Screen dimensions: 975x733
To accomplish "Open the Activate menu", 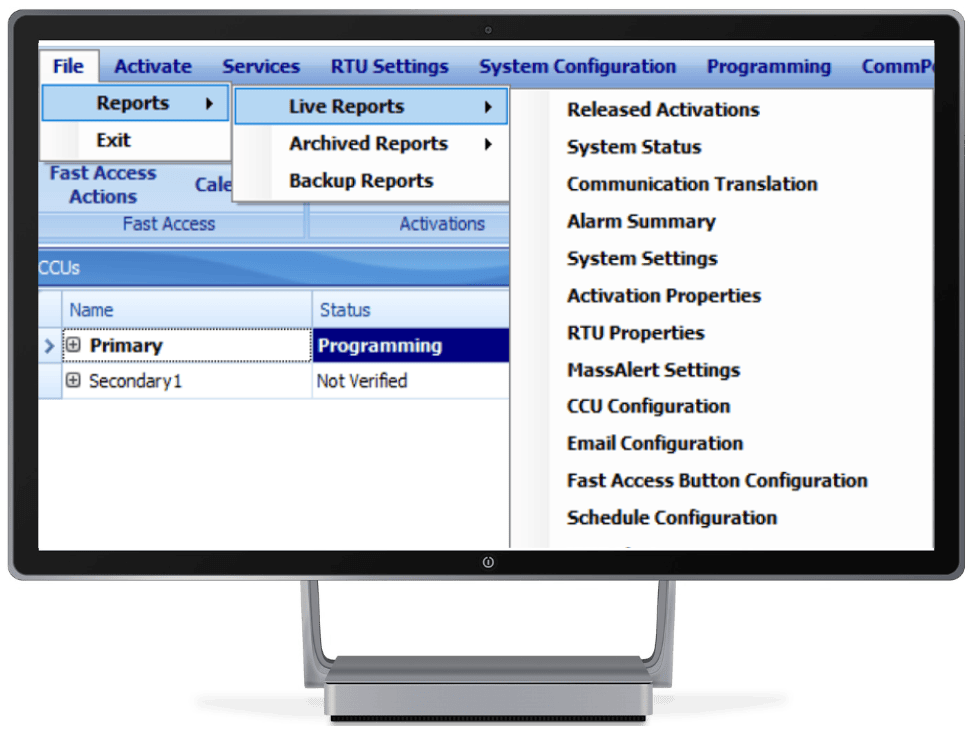I will tap(152, 66).
